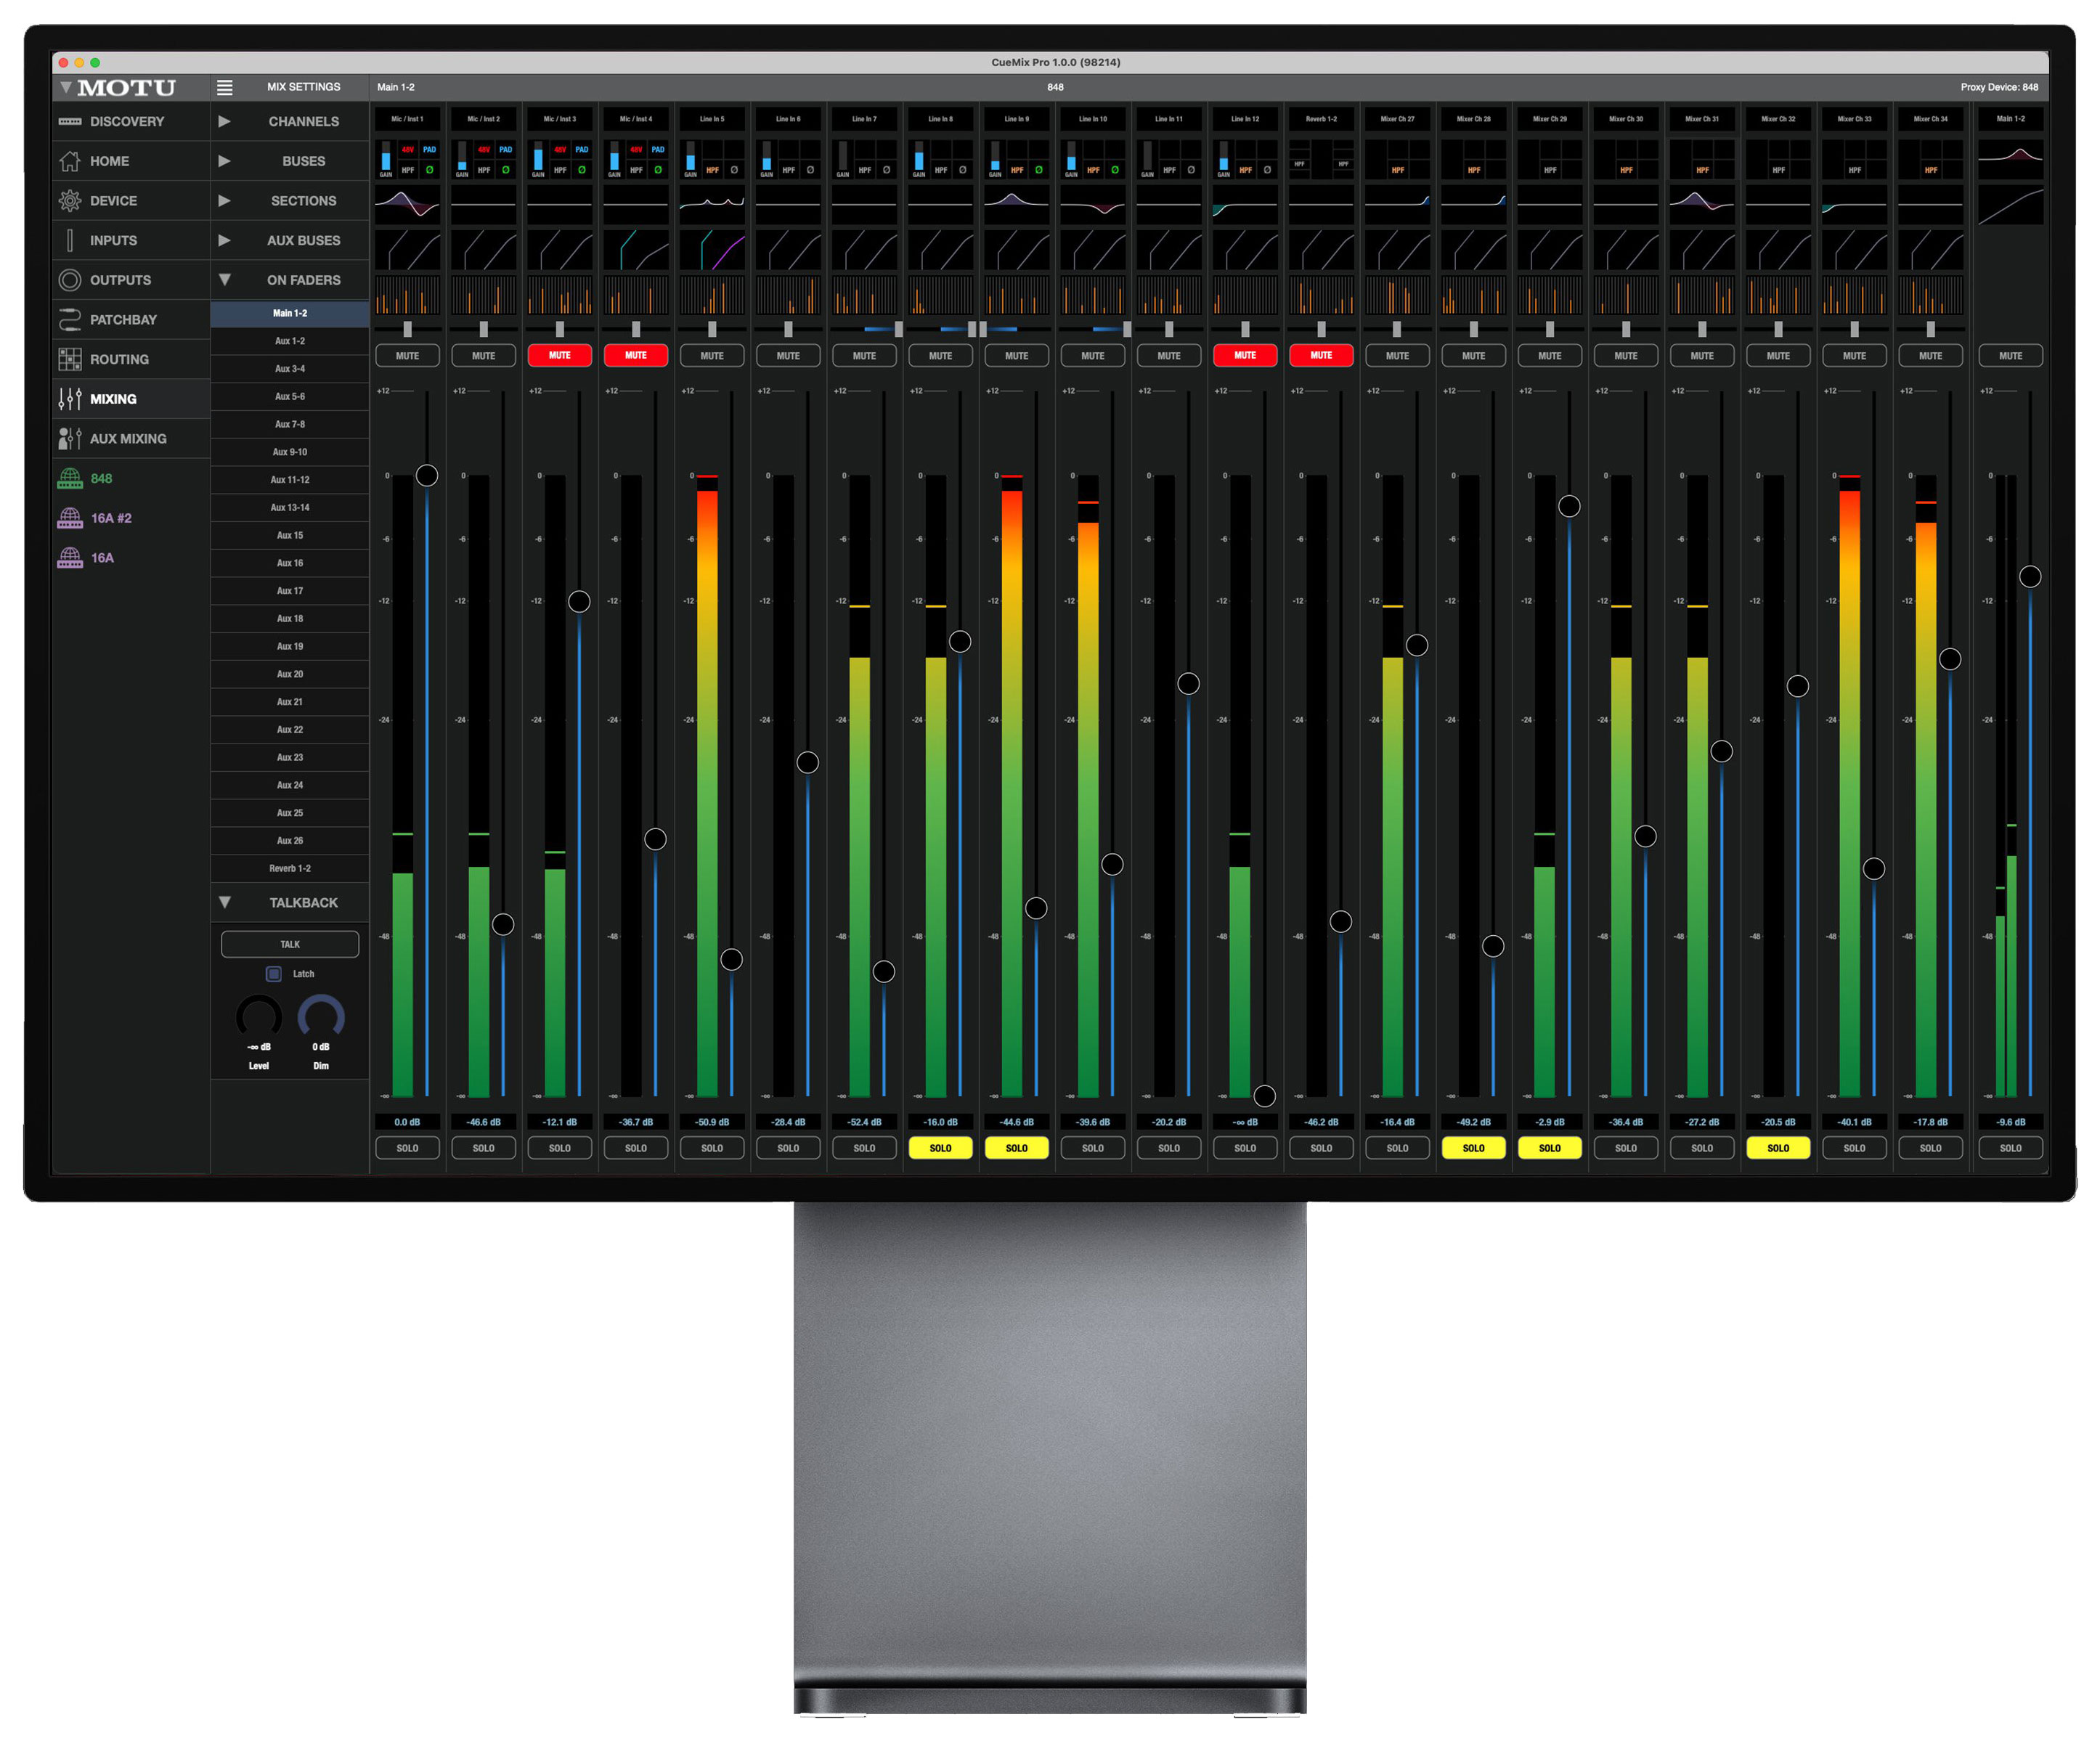The height and width of the screenshot is (1741, 2100).
Task: Select the 16A #2 device icon
Action: 70,517
